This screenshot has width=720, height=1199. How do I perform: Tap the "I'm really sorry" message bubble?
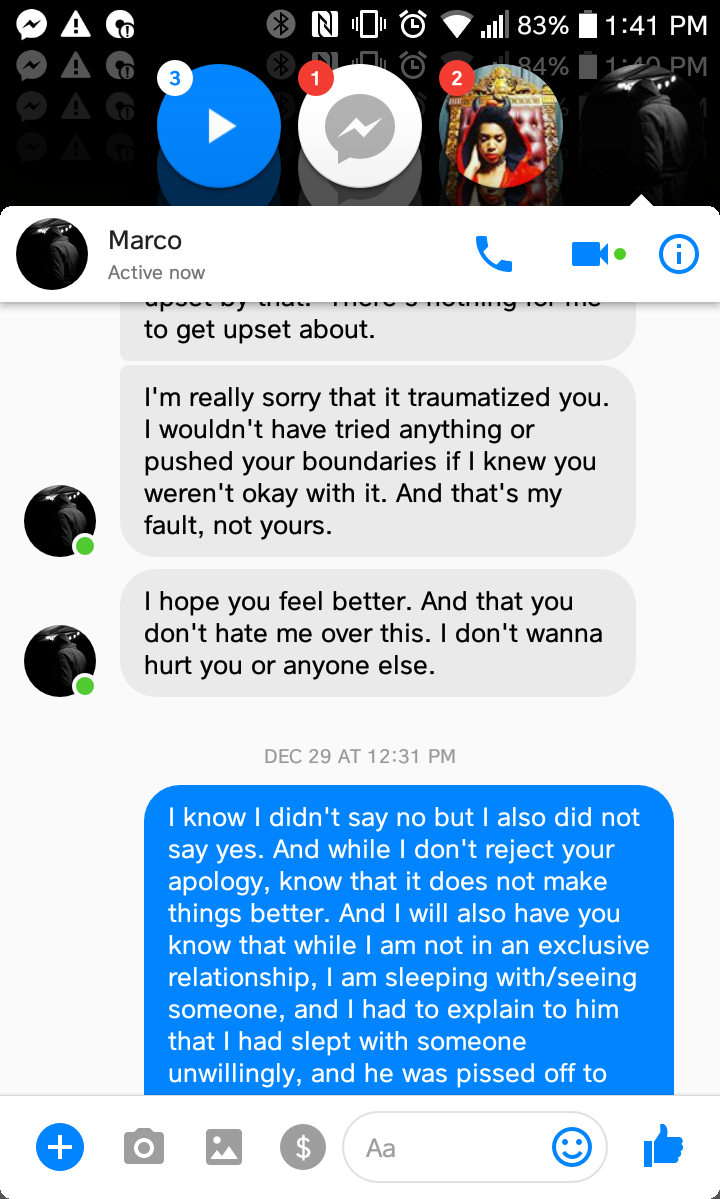378,461
